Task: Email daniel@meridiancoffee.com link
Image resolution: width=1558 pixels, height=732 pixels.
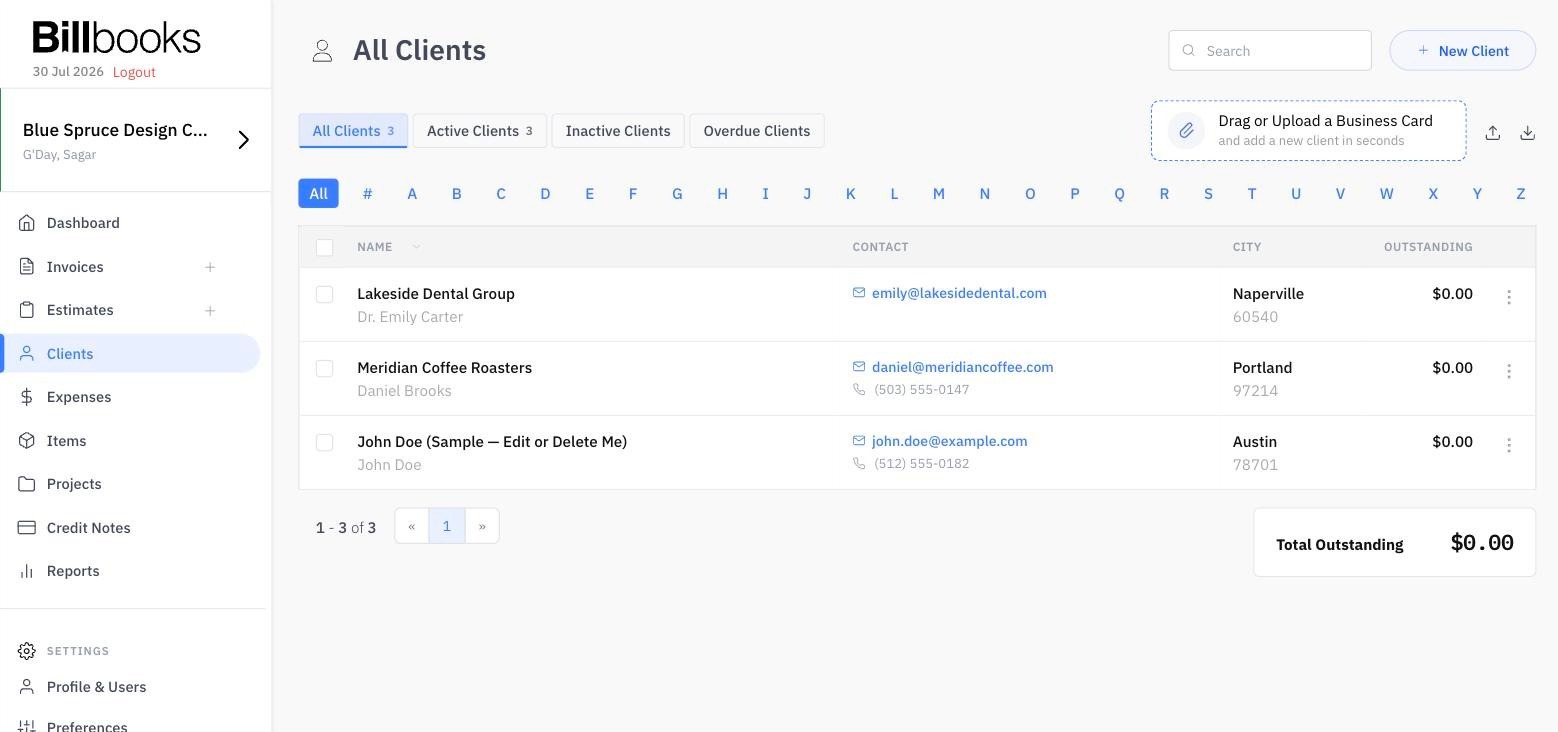Action: click(x=963, y=367)
